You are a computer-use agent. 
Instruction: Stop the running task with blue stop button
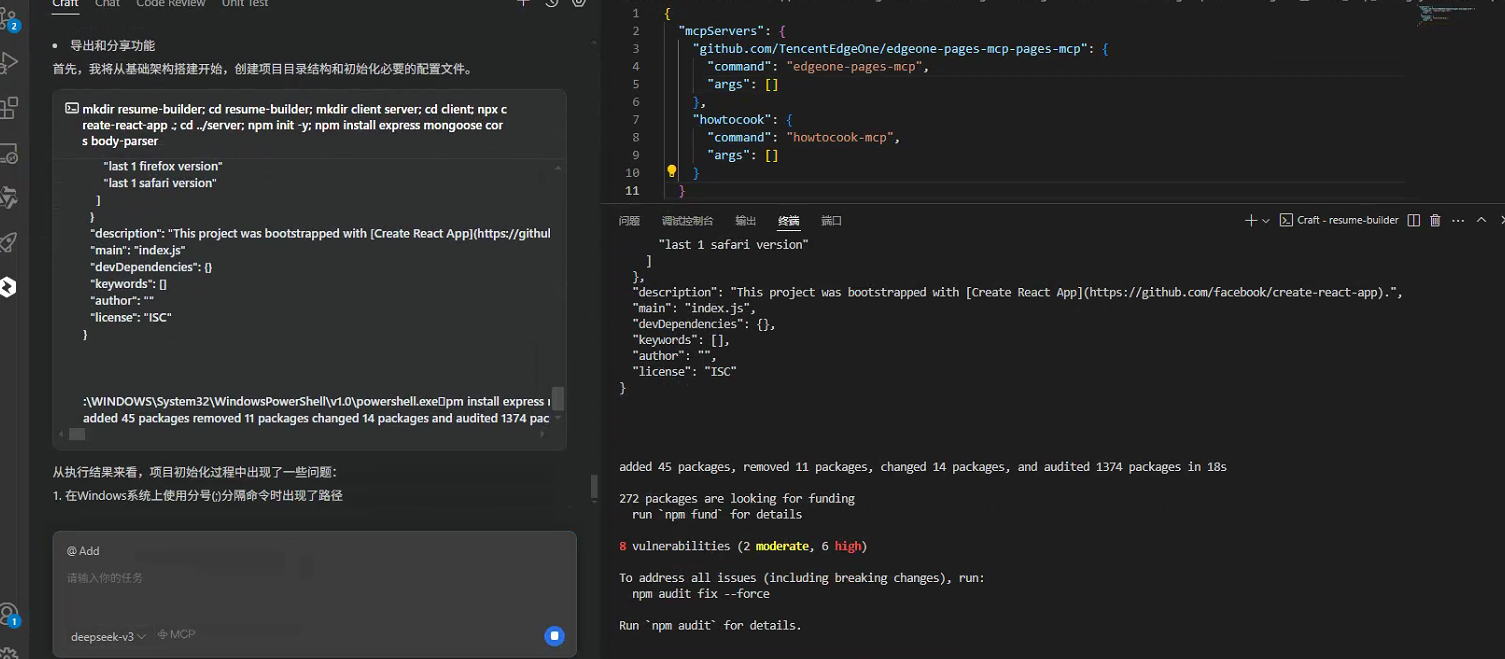click(x=554, y=636)
